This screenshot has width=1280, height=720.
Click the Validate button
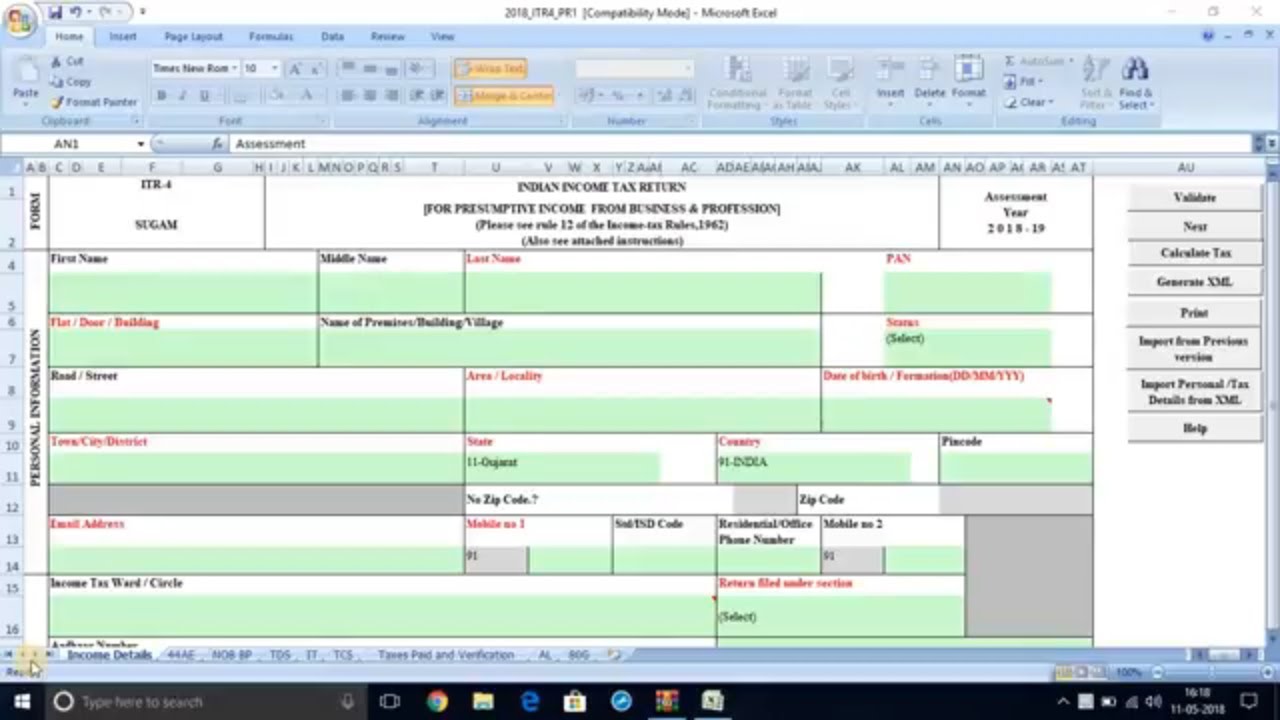(1195, 198)
